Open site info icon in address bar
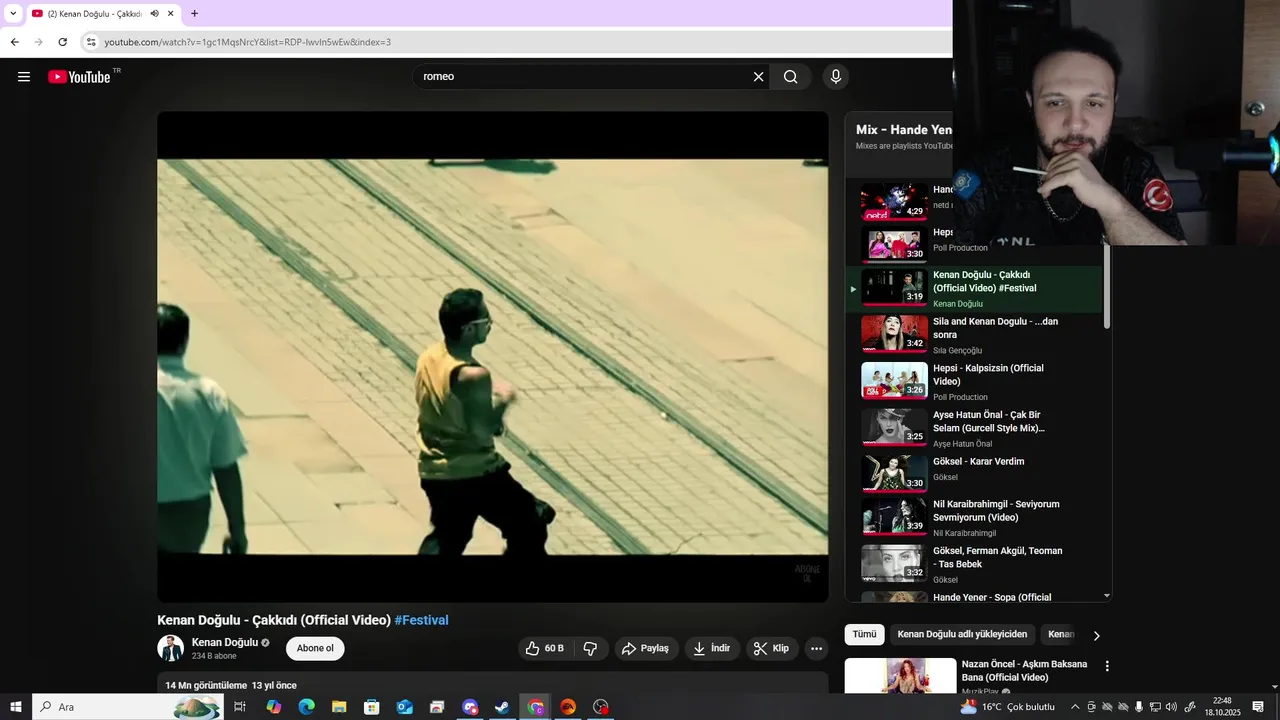 click(x=91, y=42)
